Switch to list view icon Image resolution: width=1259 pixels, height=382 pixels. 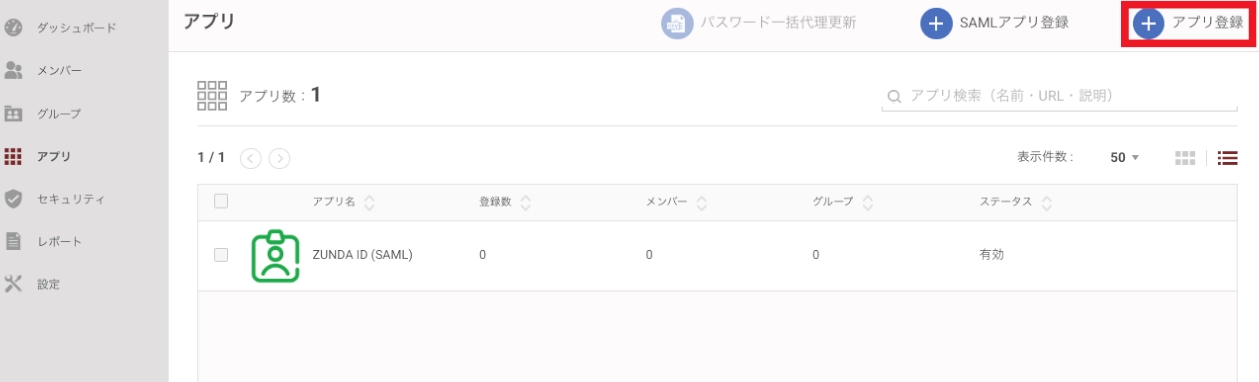[1228, 158]
